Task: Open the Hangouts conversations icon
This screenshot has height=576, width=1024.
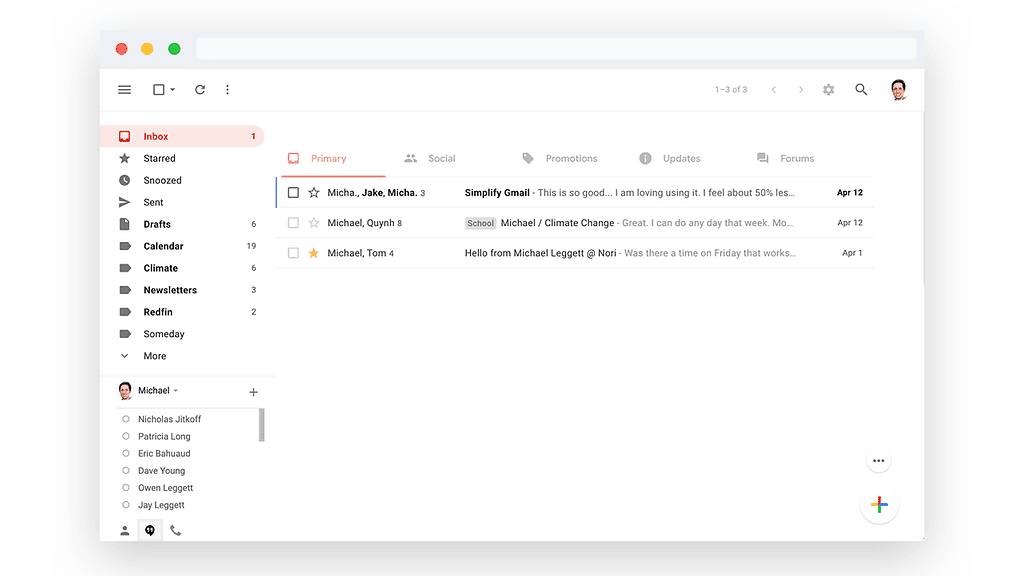Action: (150, 530)
